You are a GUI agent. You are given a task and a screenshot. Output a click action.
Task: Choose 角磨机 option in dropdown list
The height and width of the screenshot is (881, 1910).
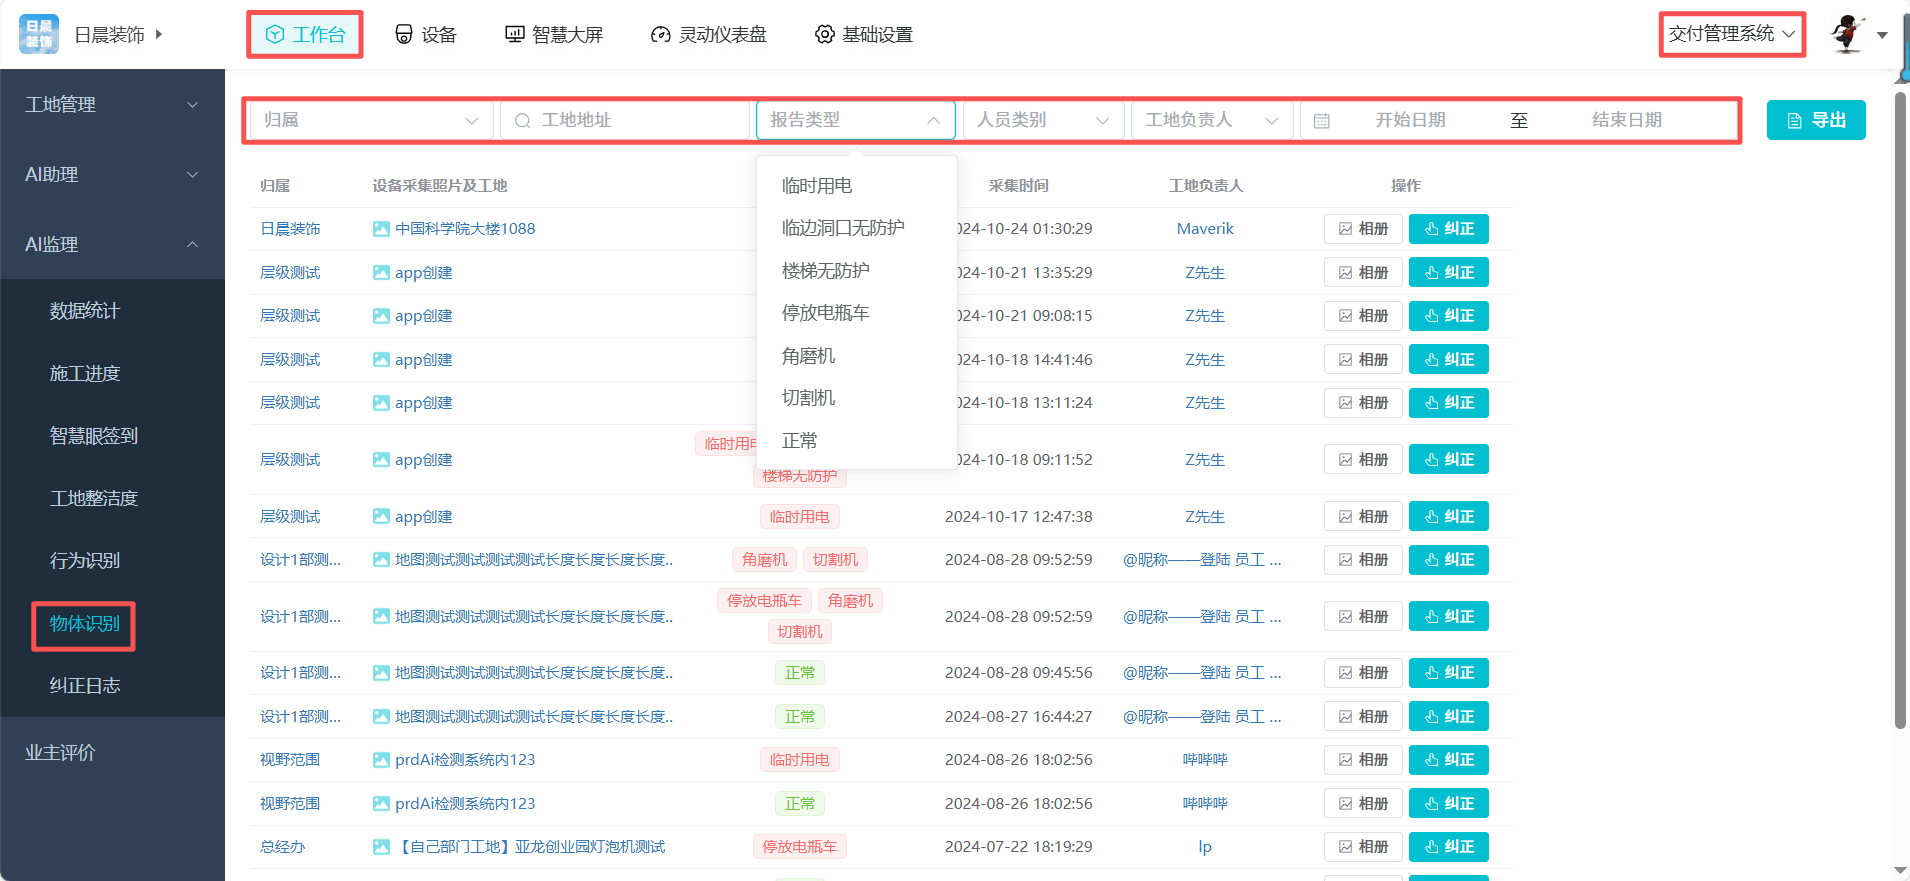(x=808, y=356)
